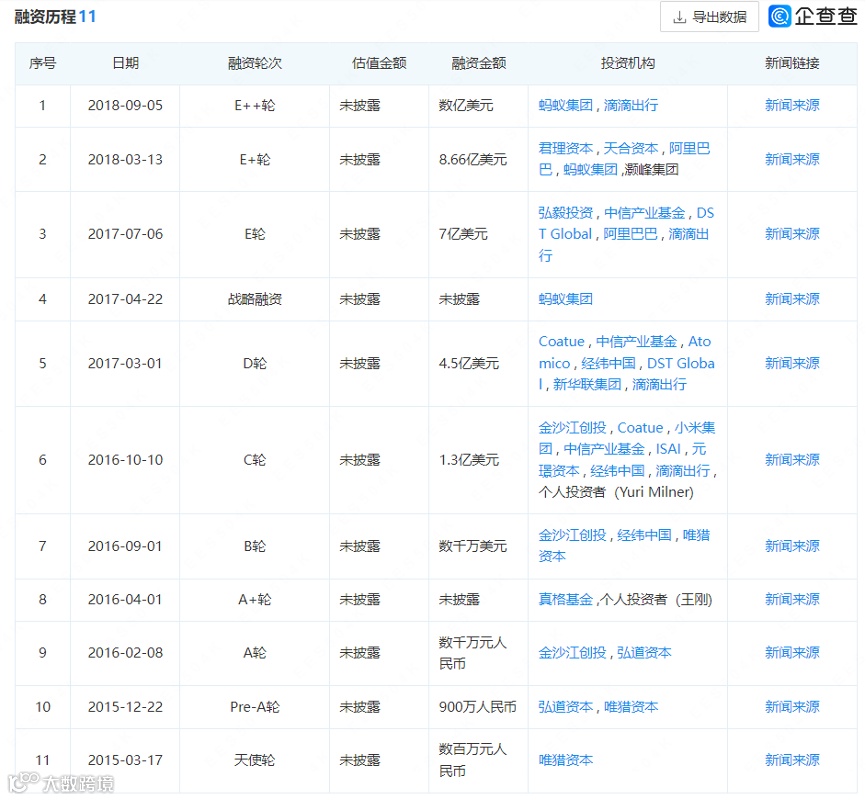Click 弘道资本 in the Pre-A轮 row
Image resolution: width=866 pixels, height=800 pixels.
(566, 707)
